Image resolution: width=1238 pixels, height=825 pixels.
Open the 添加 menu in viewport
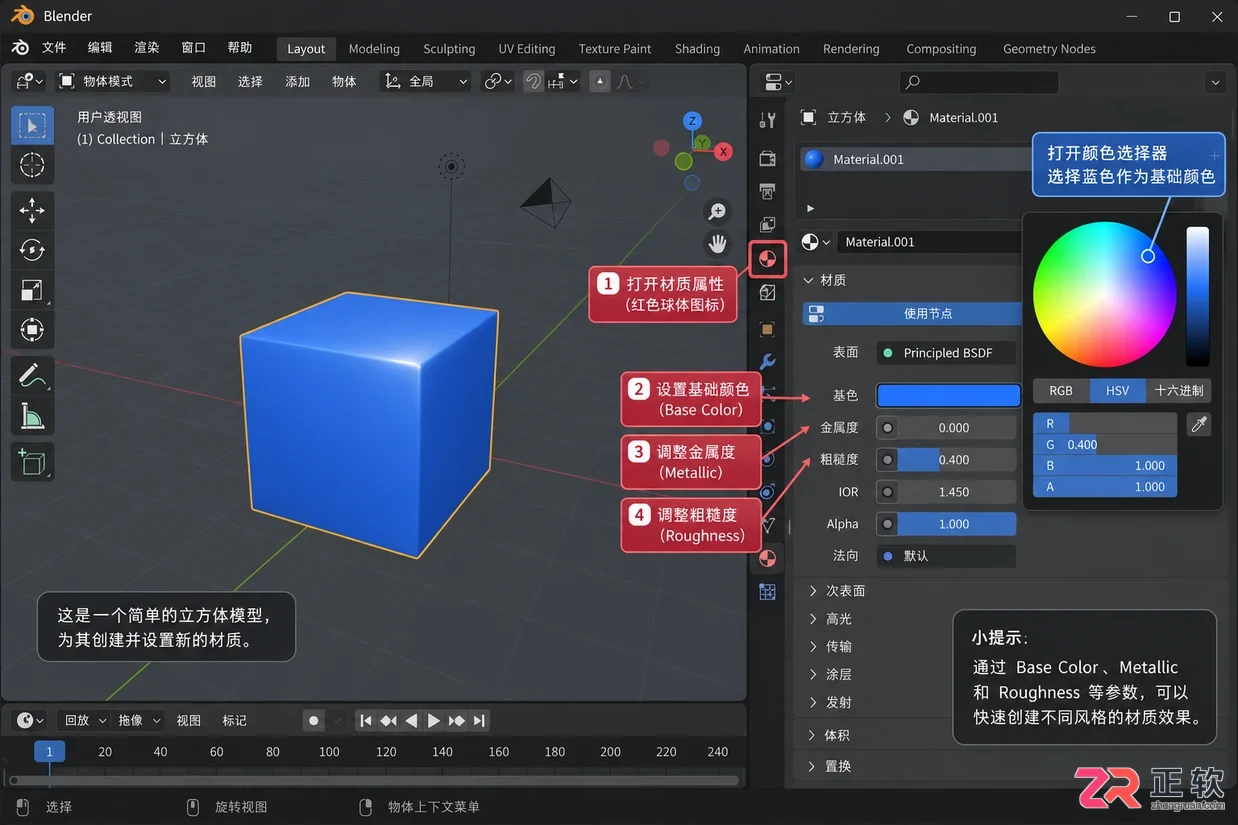click(298, 81)
